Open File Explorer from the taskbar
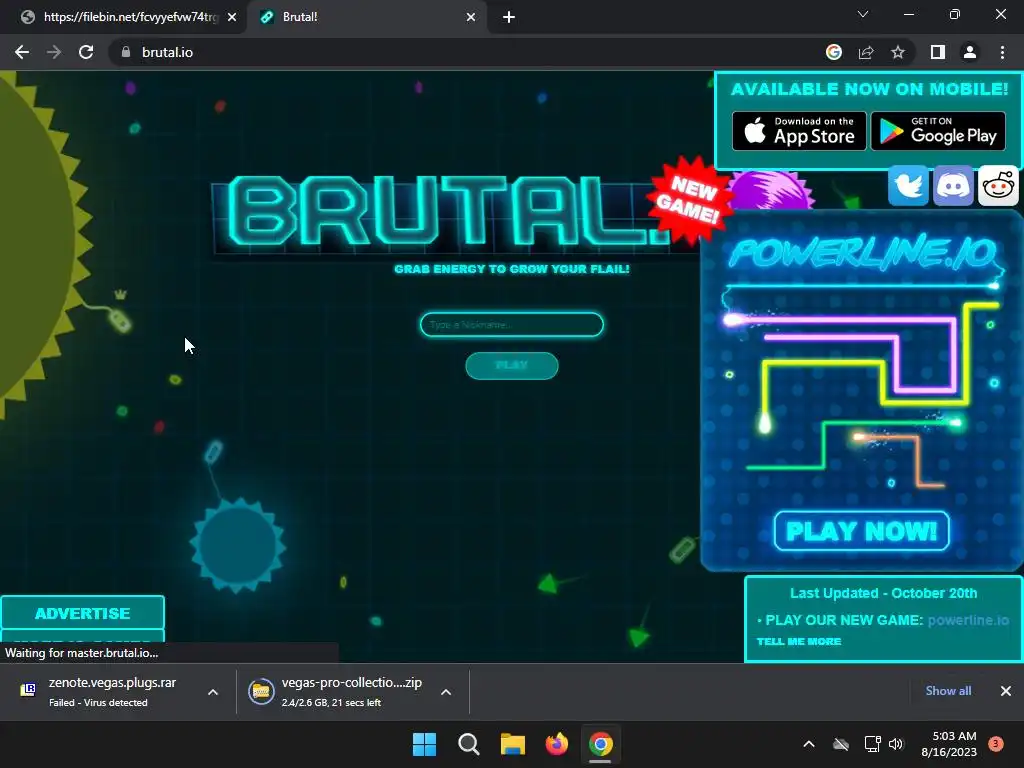The image size is (1024, 768). [x=513, y=744]
